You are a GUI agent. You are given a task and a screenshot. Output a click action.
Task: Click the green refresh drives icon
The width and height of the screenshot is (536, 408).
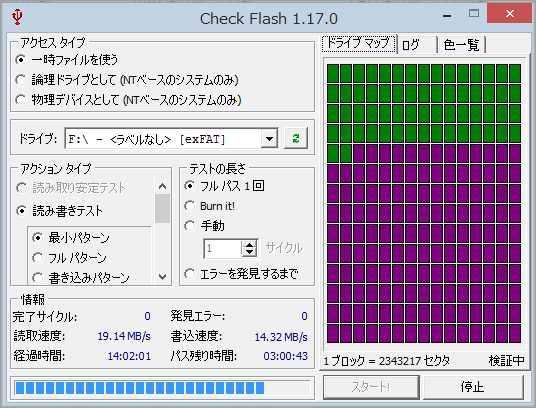tap(296, 138)
